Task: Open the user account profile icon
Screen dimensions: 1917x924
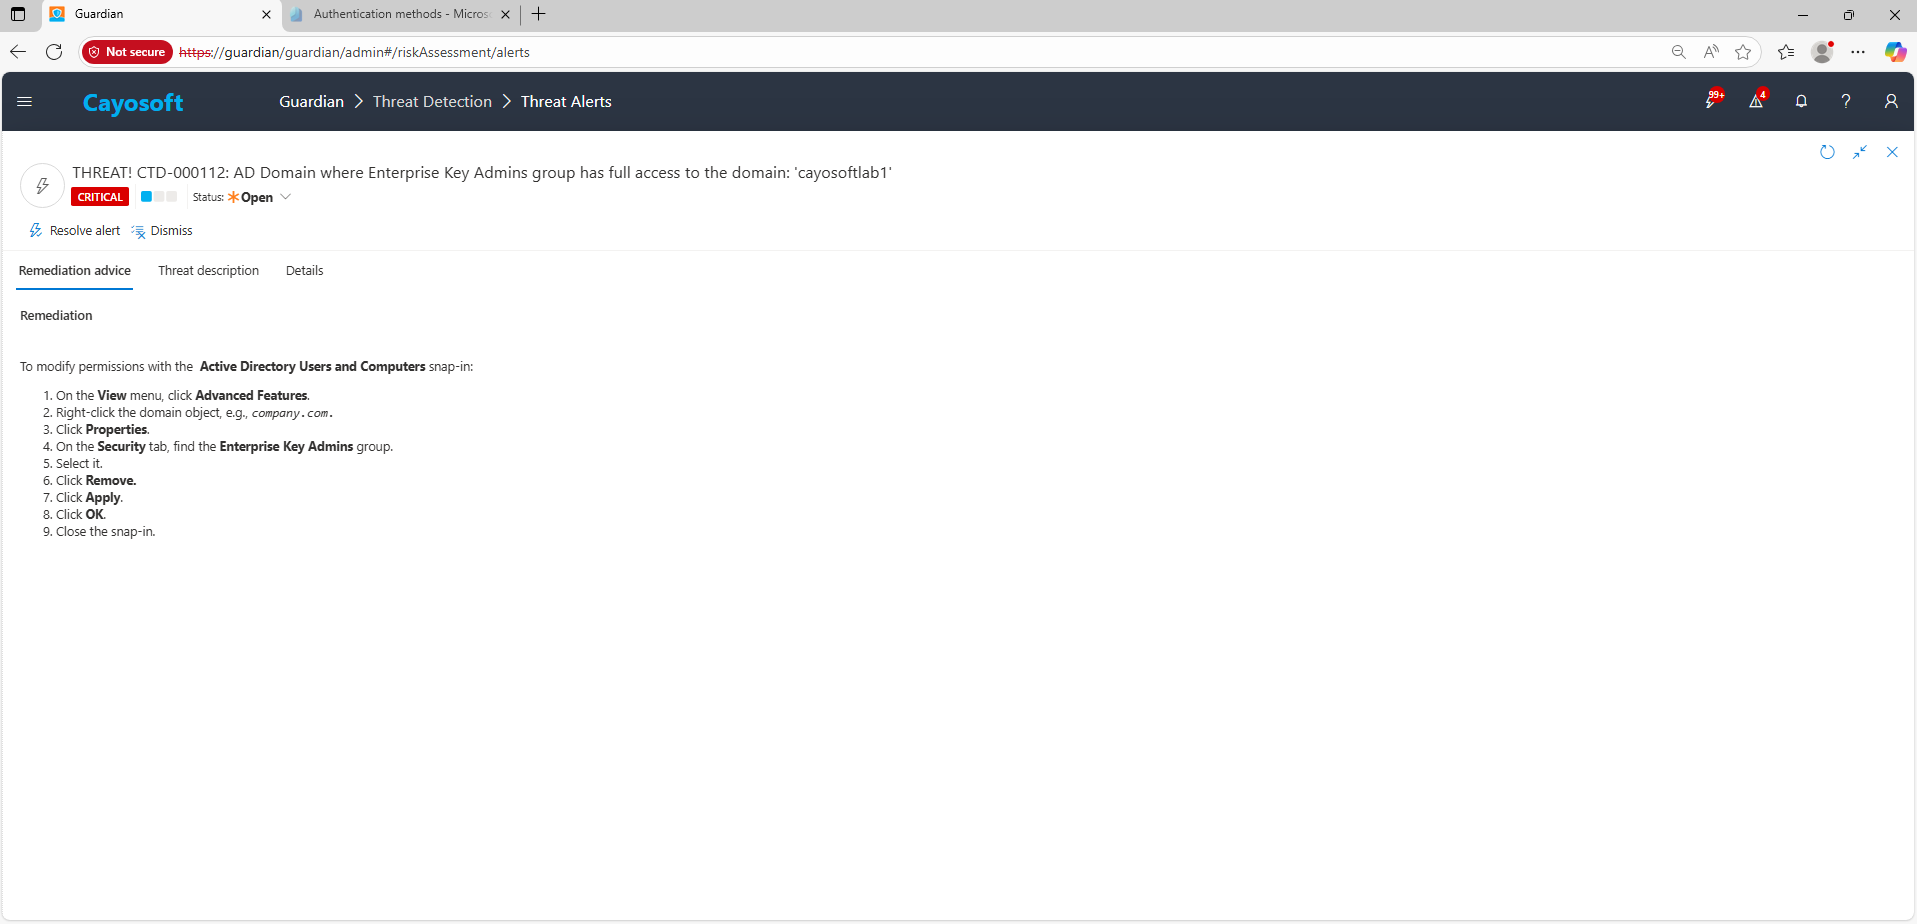Action: click(x=1891, y=102)
